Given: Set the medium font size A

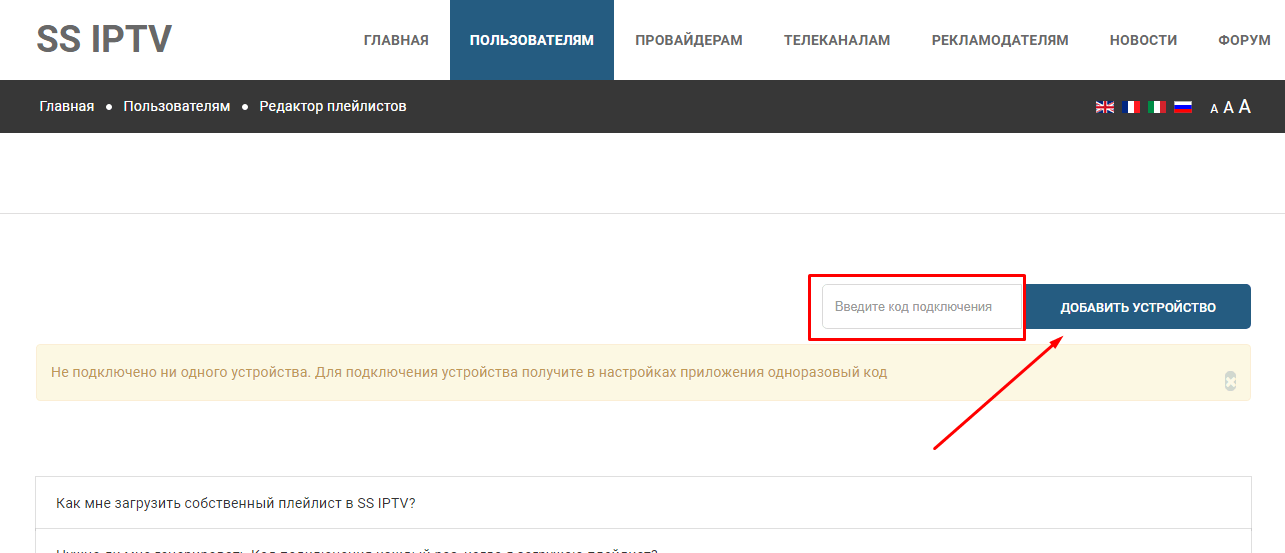Looking at the screenshot, I should pyautogui.click(x=1228, y=108).
